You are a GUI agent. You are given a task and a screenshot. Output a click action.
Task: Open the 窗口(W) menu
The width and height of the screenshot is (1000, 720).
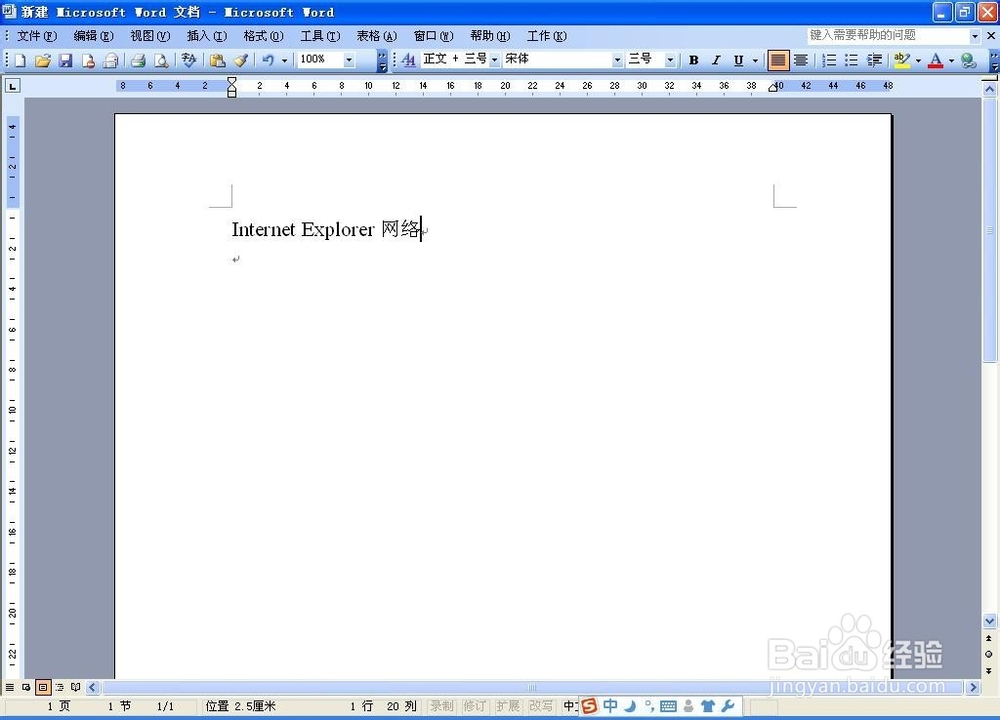(x=434, y=36)
